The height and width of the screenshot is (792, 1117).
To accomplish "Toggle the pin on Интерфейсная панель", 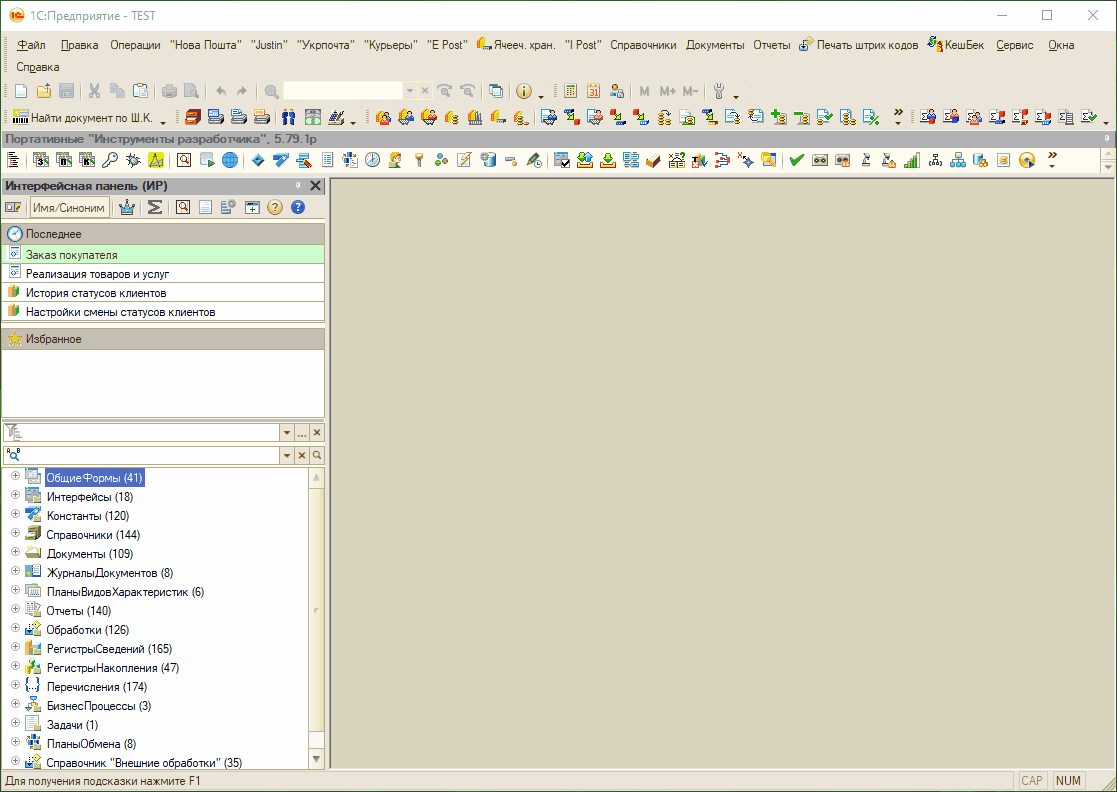I will tap(298, 186).
